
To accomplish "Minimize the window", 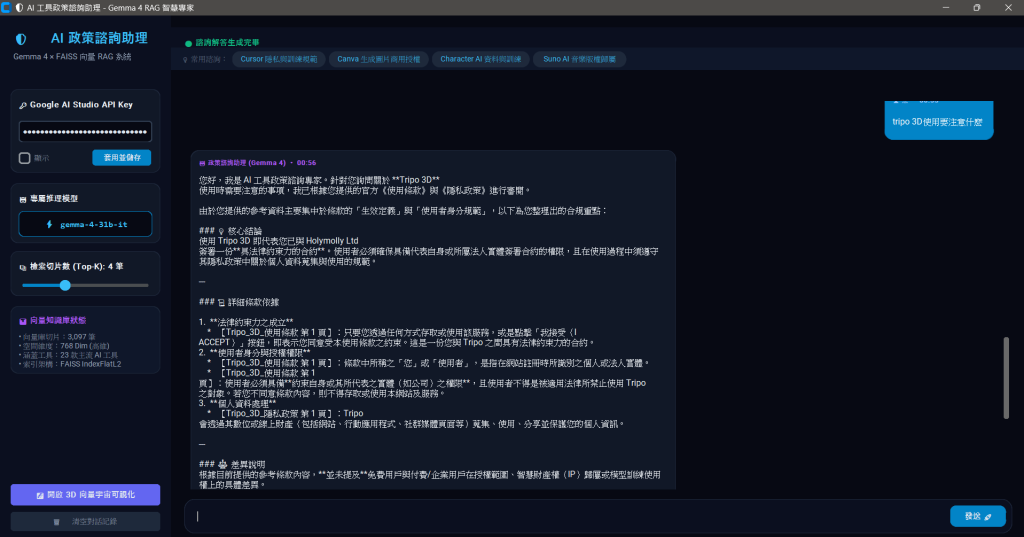I will (946, 7).
